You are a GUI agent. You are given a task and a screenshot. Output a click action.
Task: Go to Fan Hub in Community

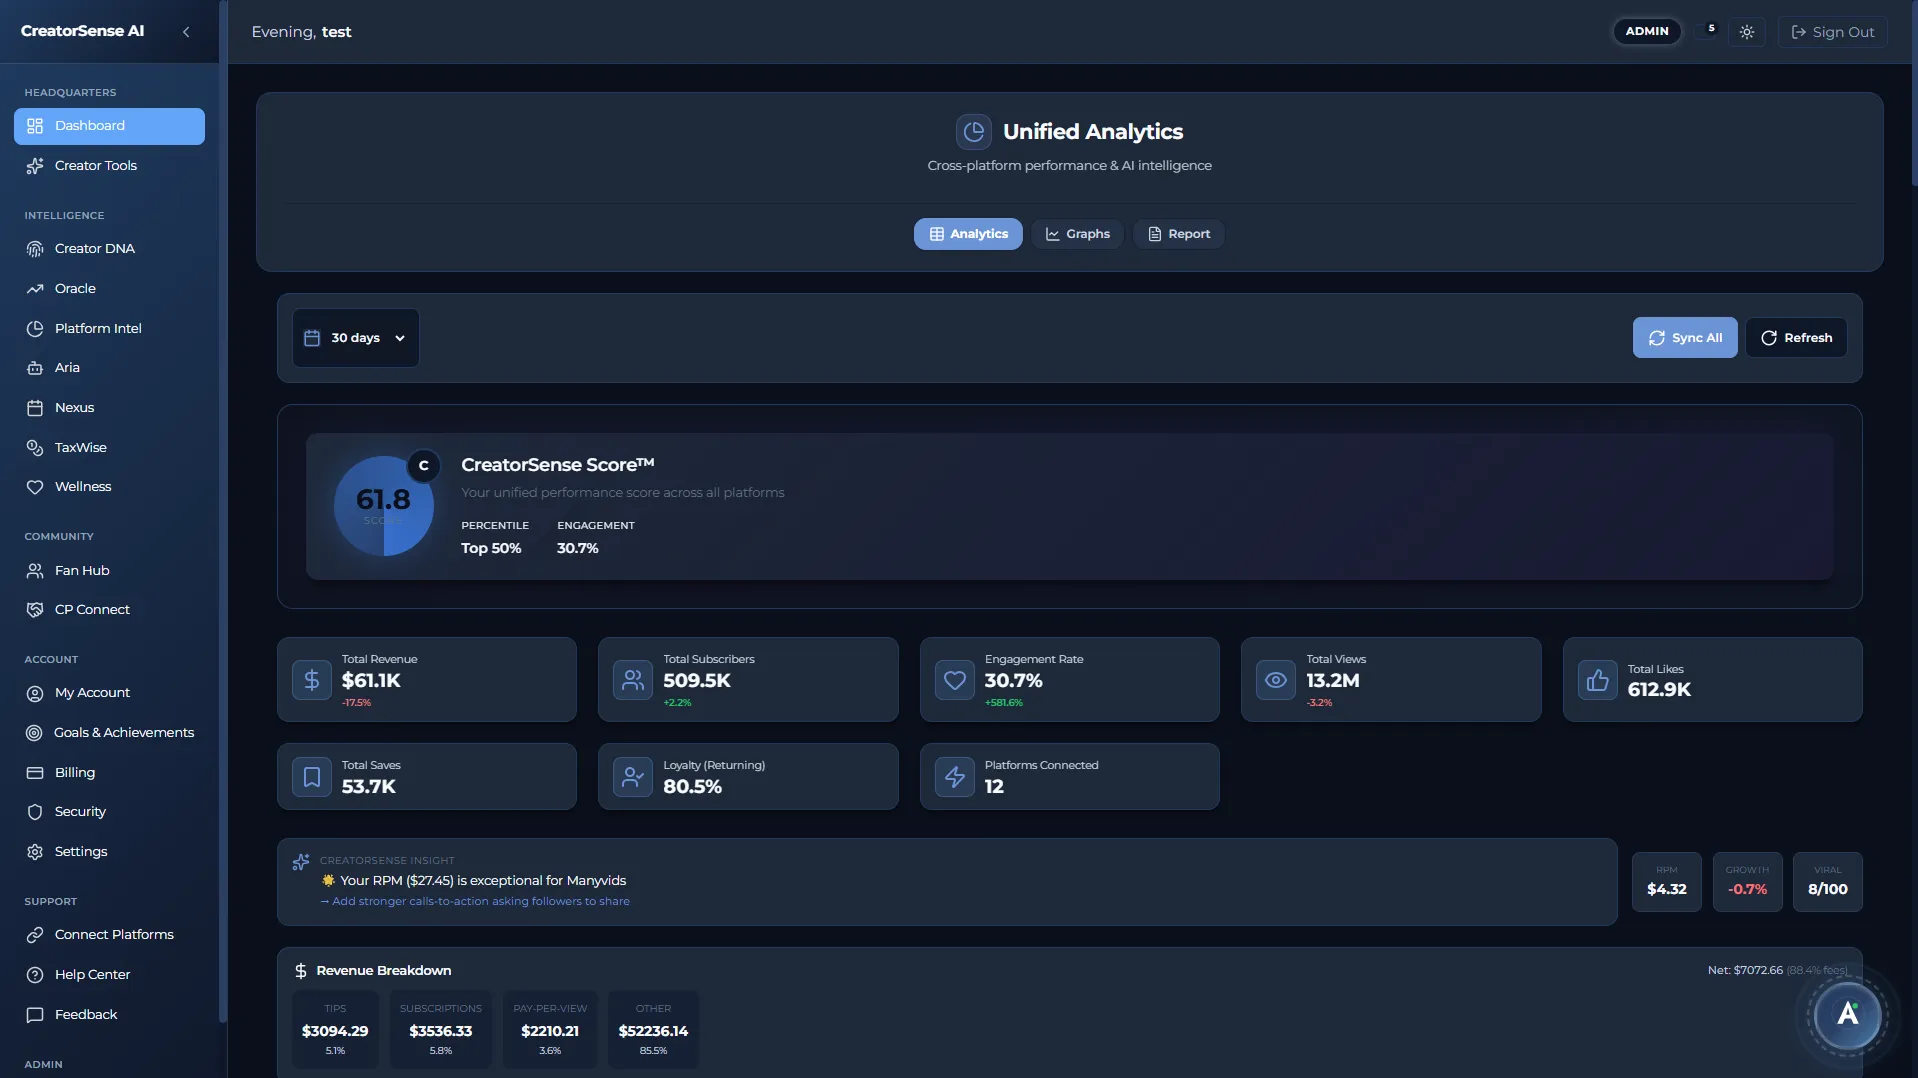coord(80,570)
